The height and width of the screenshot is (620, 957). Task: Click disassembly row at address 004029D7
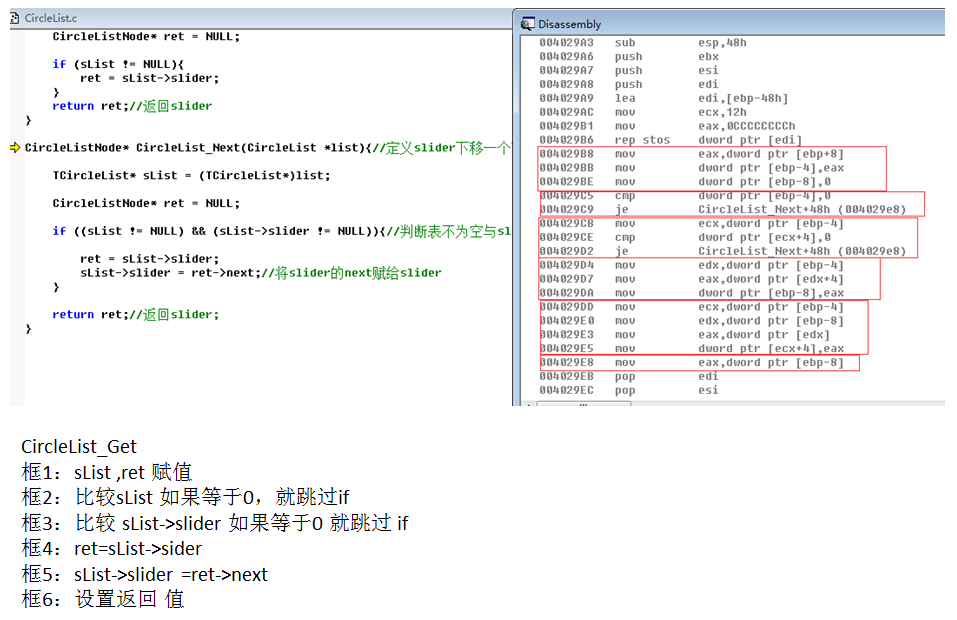(692, 279)
